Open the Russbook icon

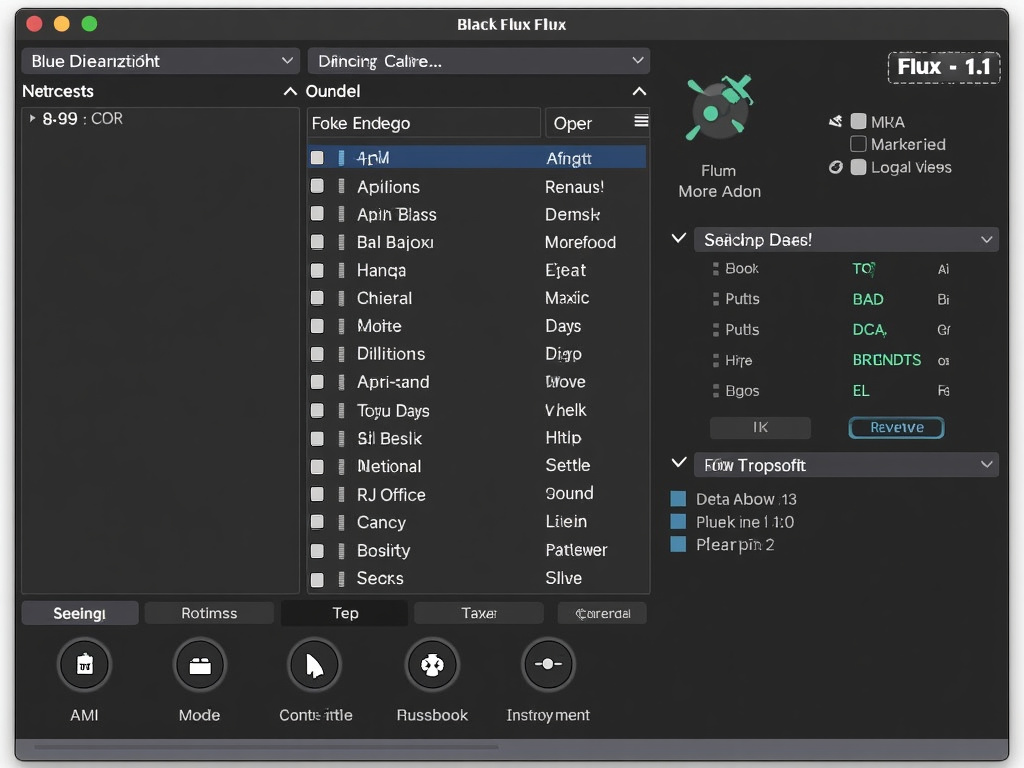click(x=432, y=665)
